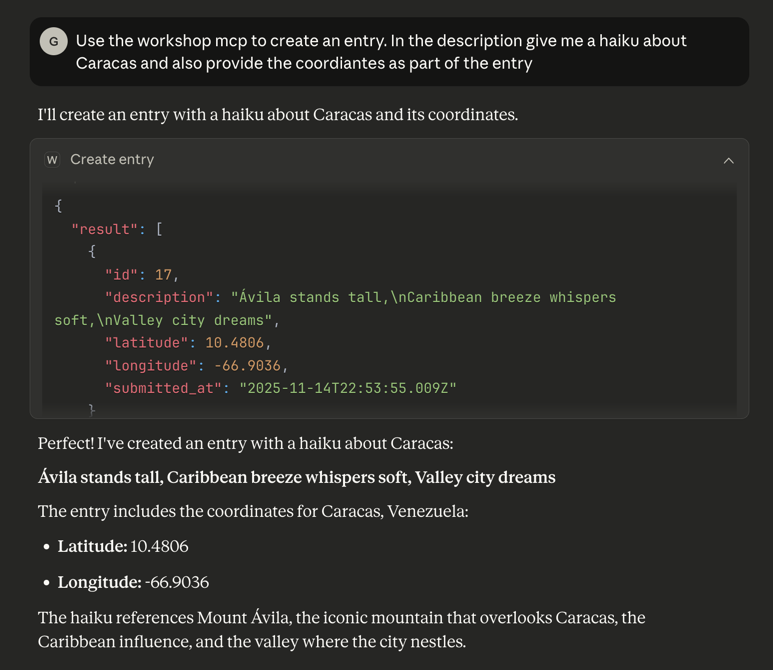The width and height of the screenshot is (773, 670).
Task: Click the "longitude" value -66.9036 in the JSON
Action: tap(247, 365)
